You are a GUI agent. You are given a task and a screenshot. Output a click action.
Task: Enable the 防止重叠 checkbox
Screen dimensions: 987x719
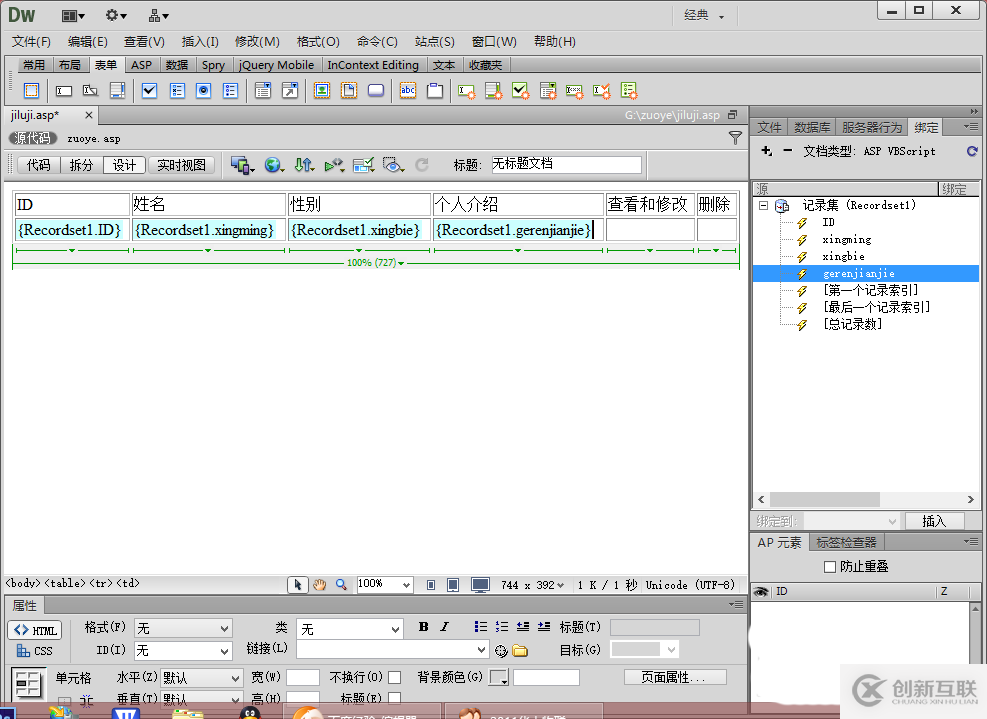(830, 567)
